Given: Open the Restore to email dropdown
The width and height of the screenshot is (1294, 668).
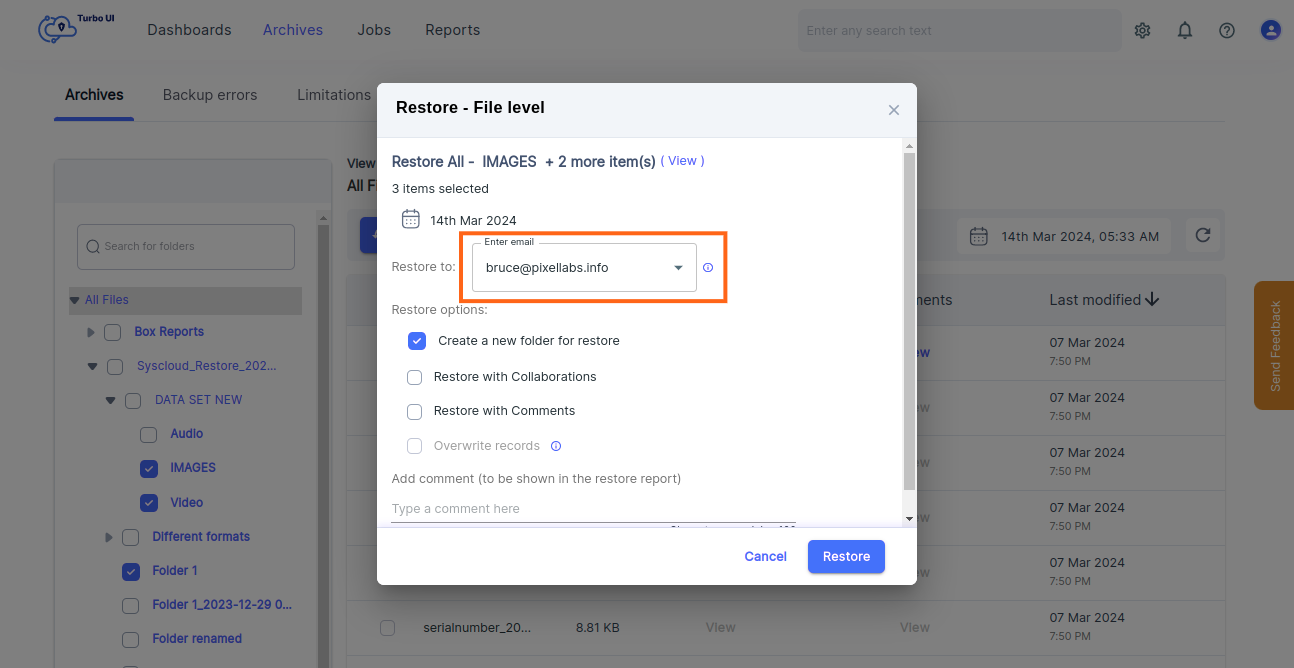Looking at the screenshot, I should [x=678, y=268].
